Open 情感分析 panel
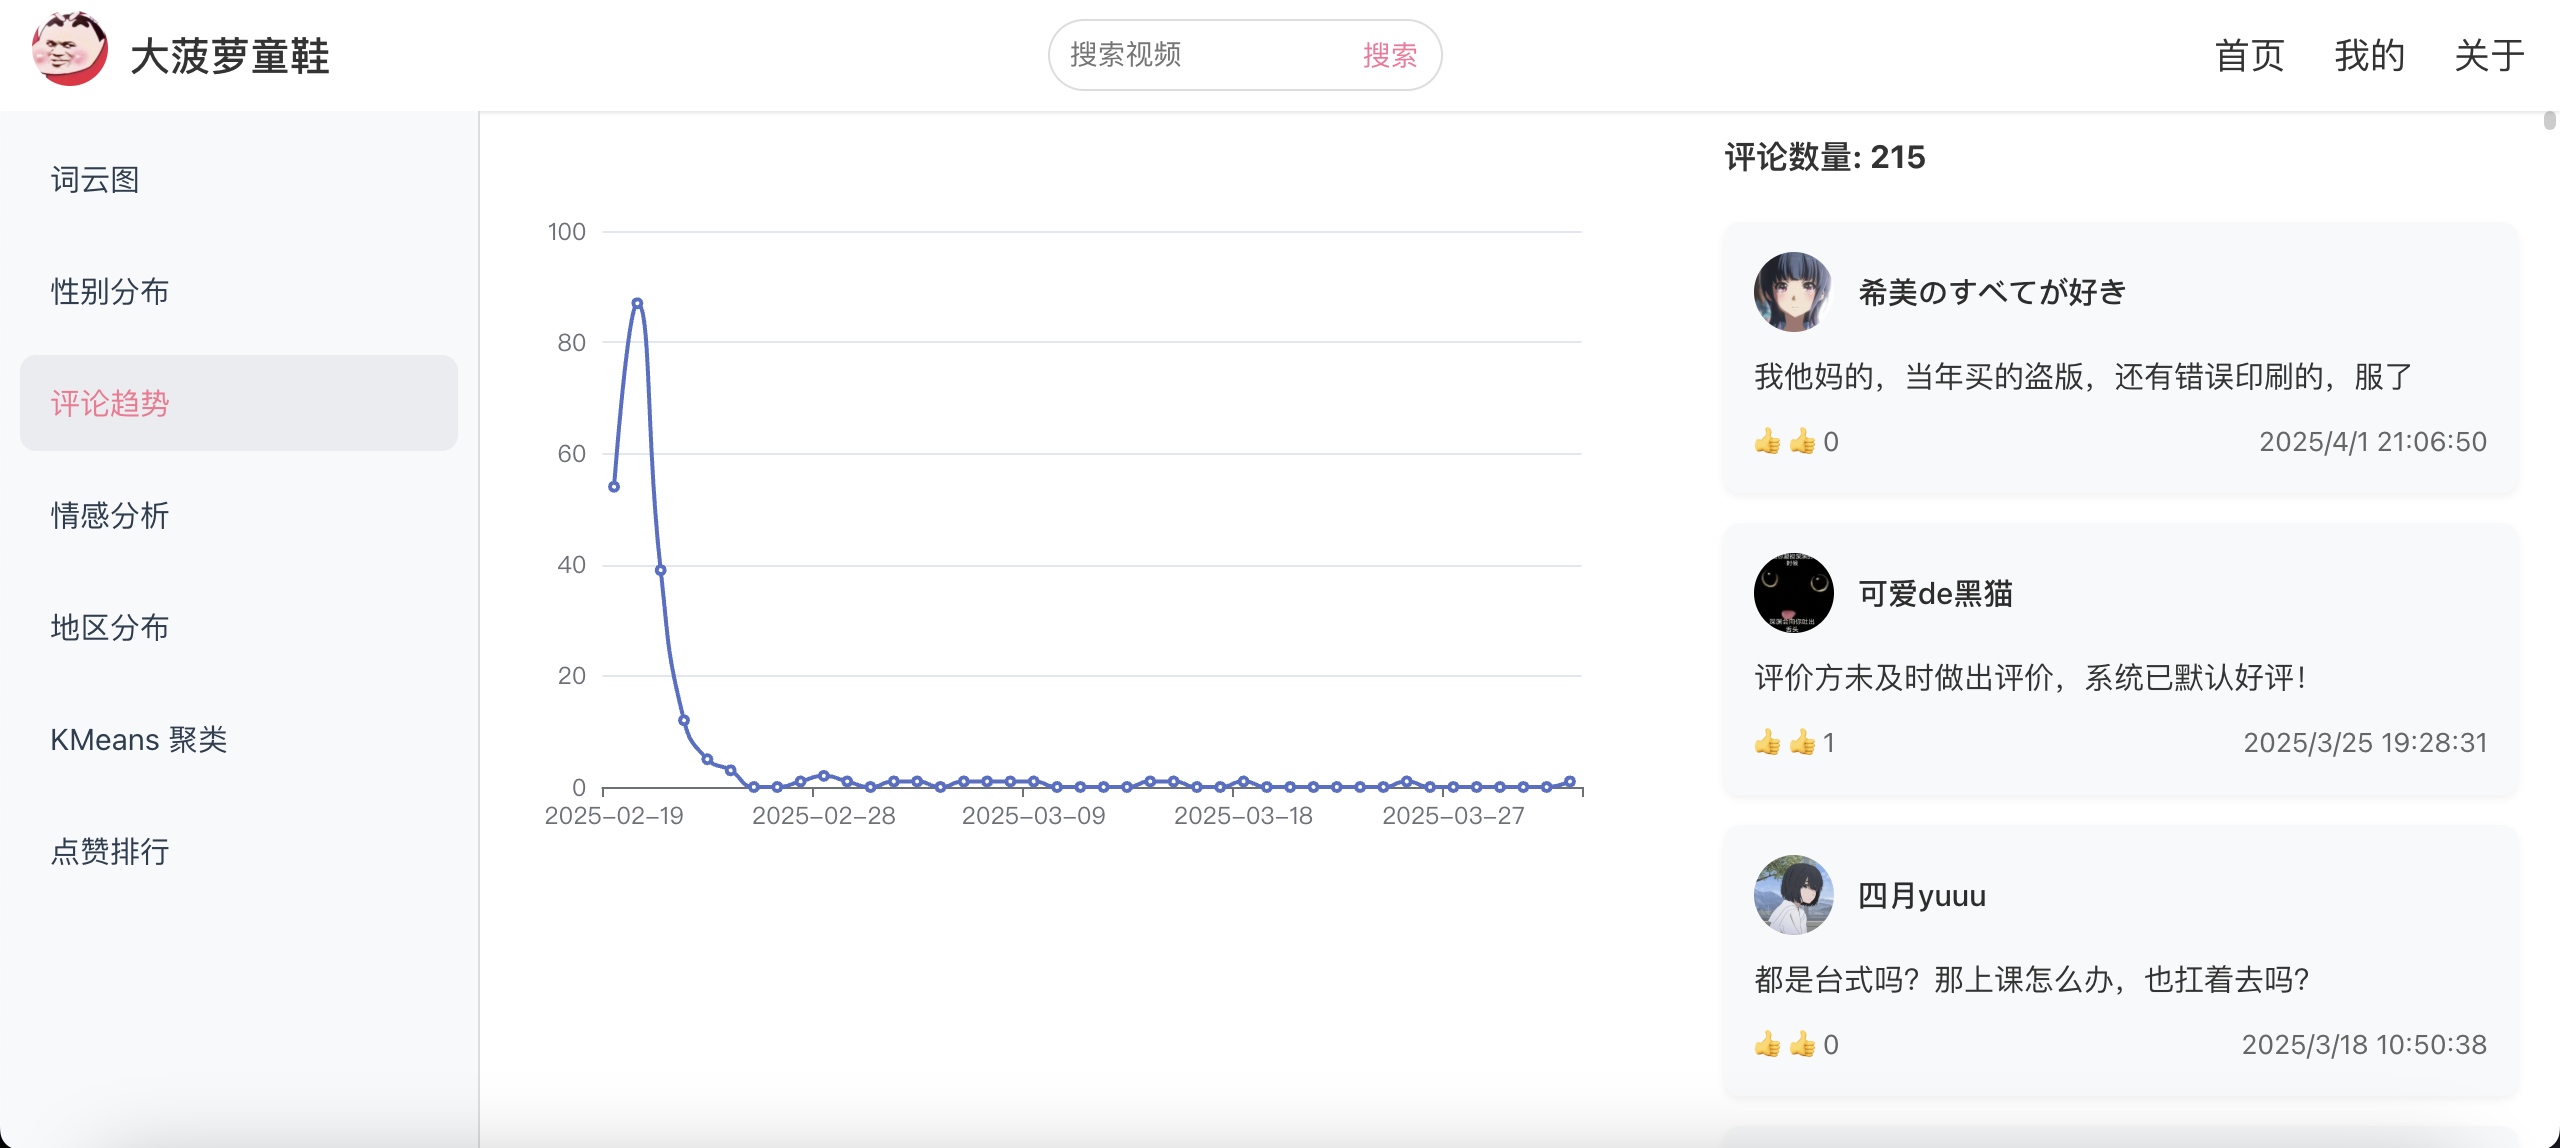 click(110, 516)
